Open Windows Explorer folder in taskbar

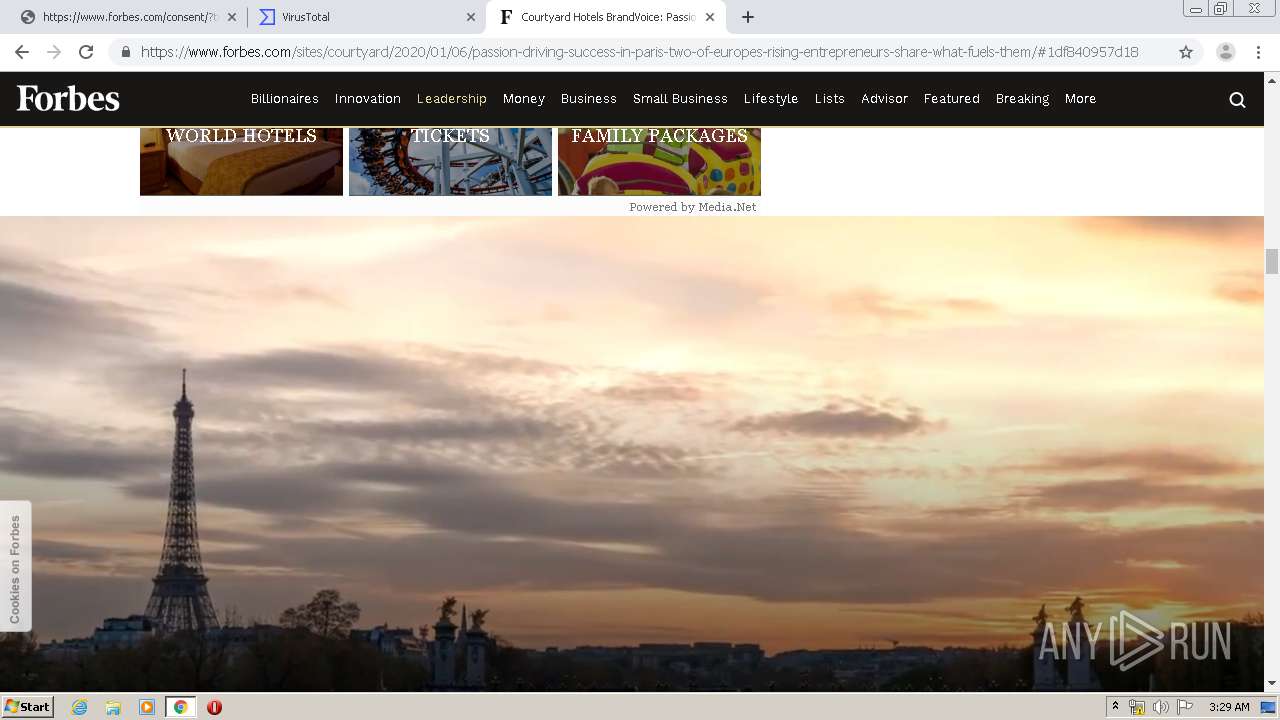pos(113,707)
